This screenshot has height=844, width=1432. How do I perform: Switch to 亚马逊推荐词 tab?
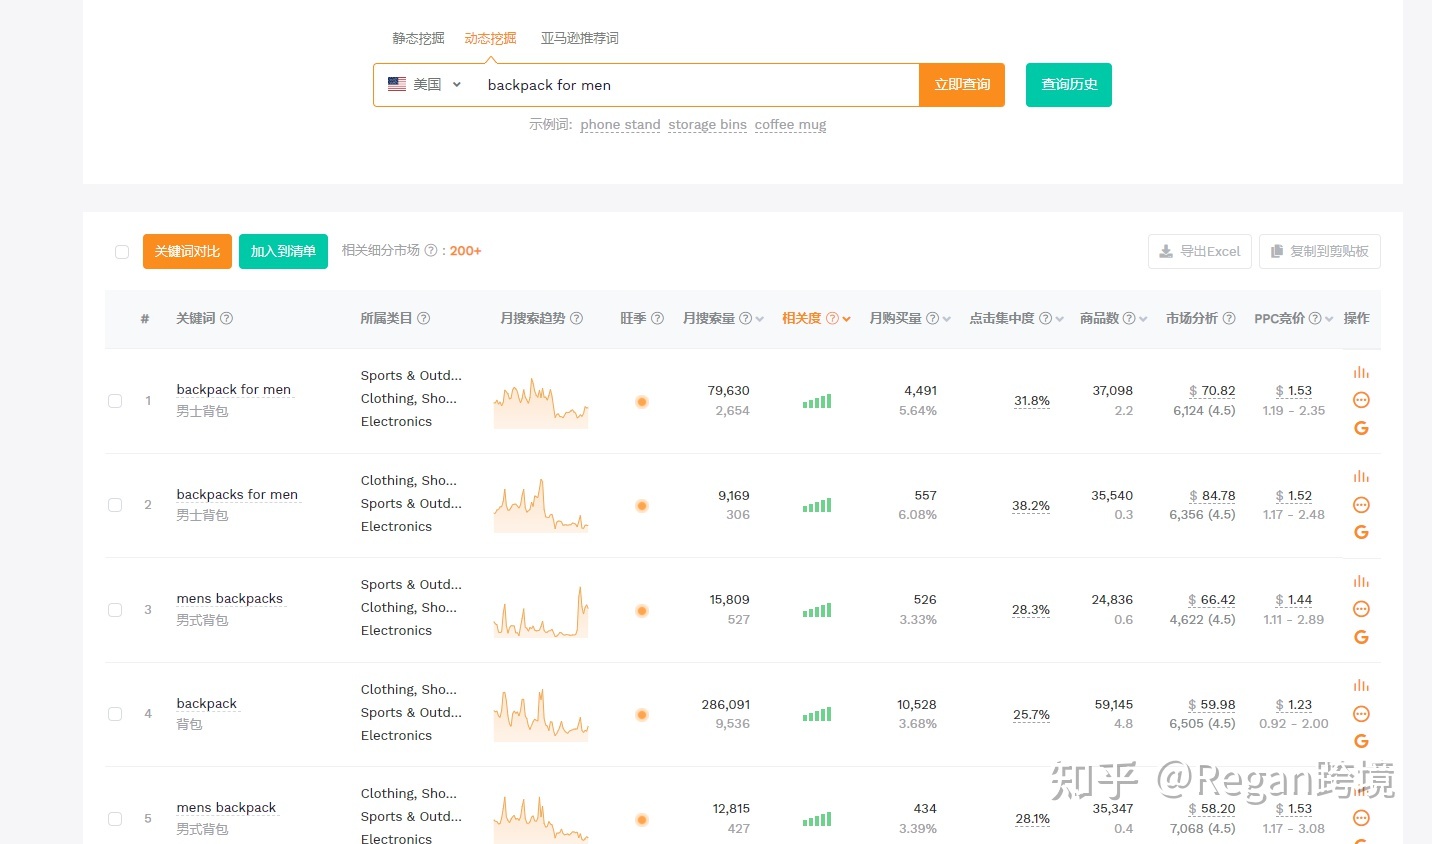[580, 38]
